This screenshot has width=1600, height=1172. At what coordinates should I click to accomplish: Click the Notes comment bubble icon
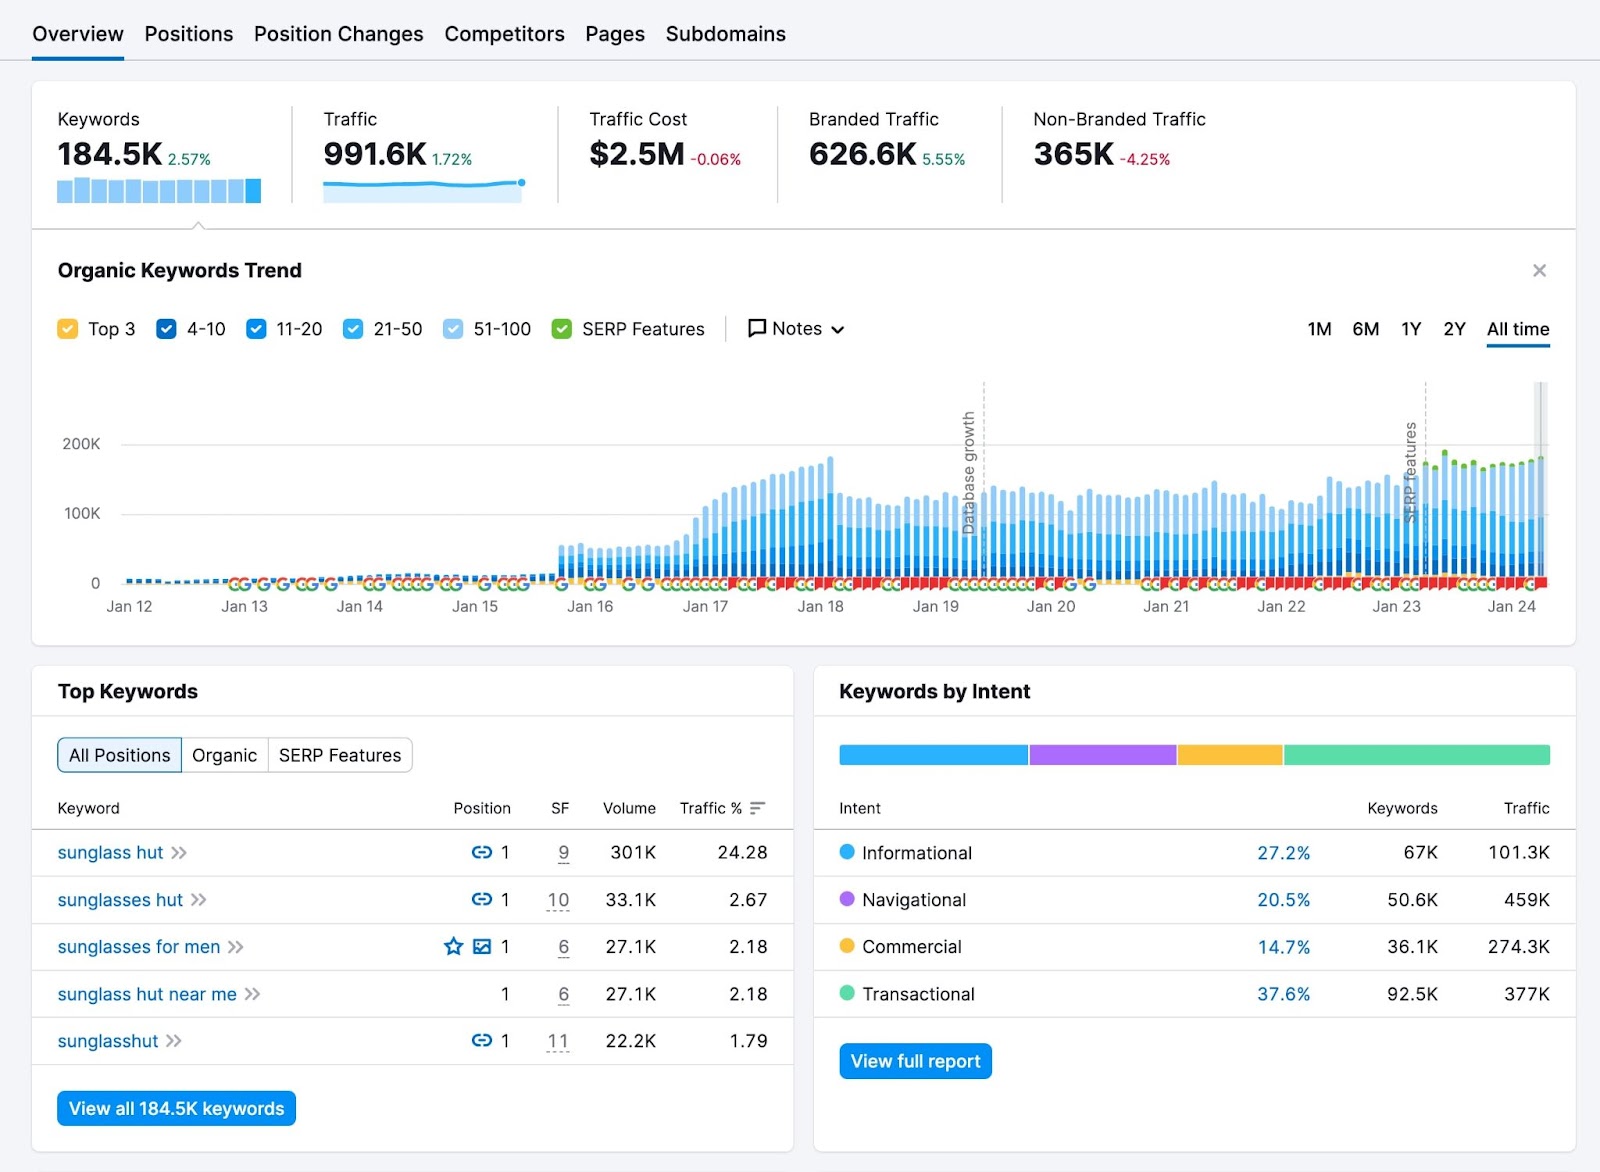[757, 328]
